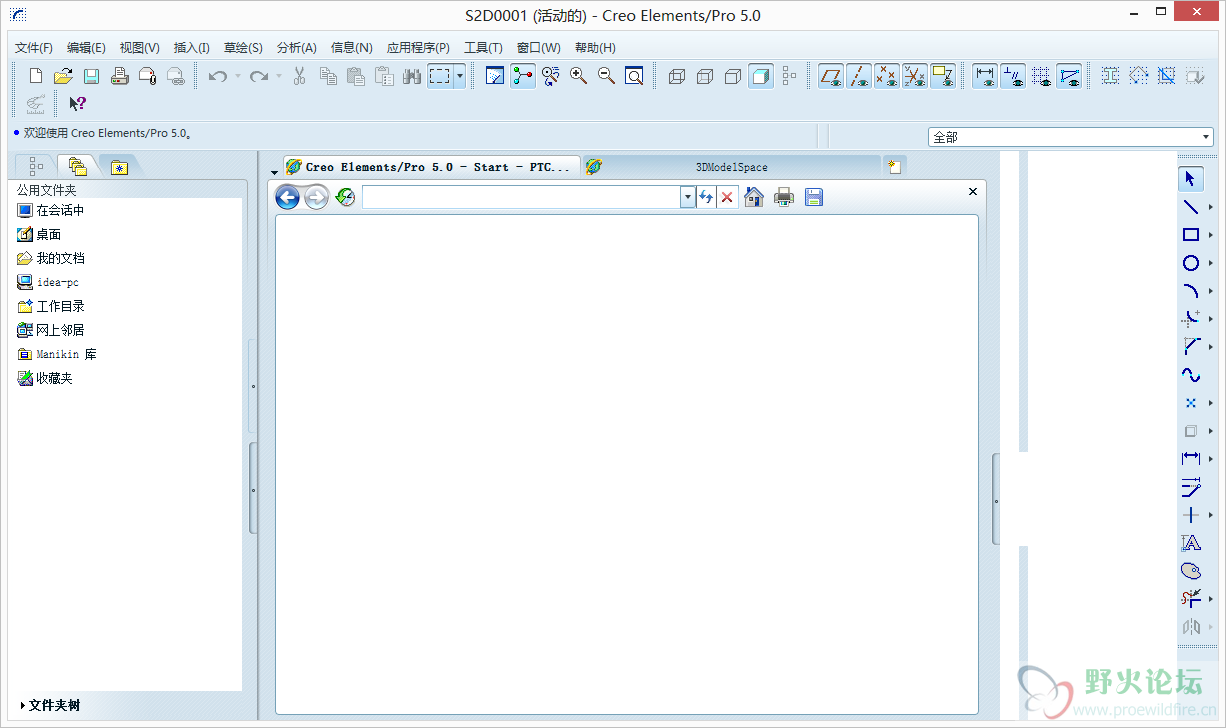Toggle datum point display
Image resolution: width=1226 pixels, height=728 pixels.
coord(887,76)
